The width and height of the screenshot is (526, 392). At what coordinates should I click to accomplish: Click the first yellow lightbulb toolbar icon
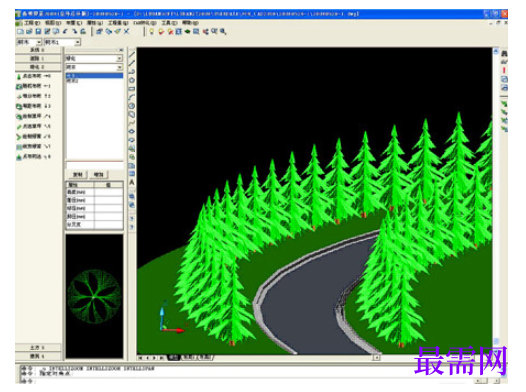point(152,32)
